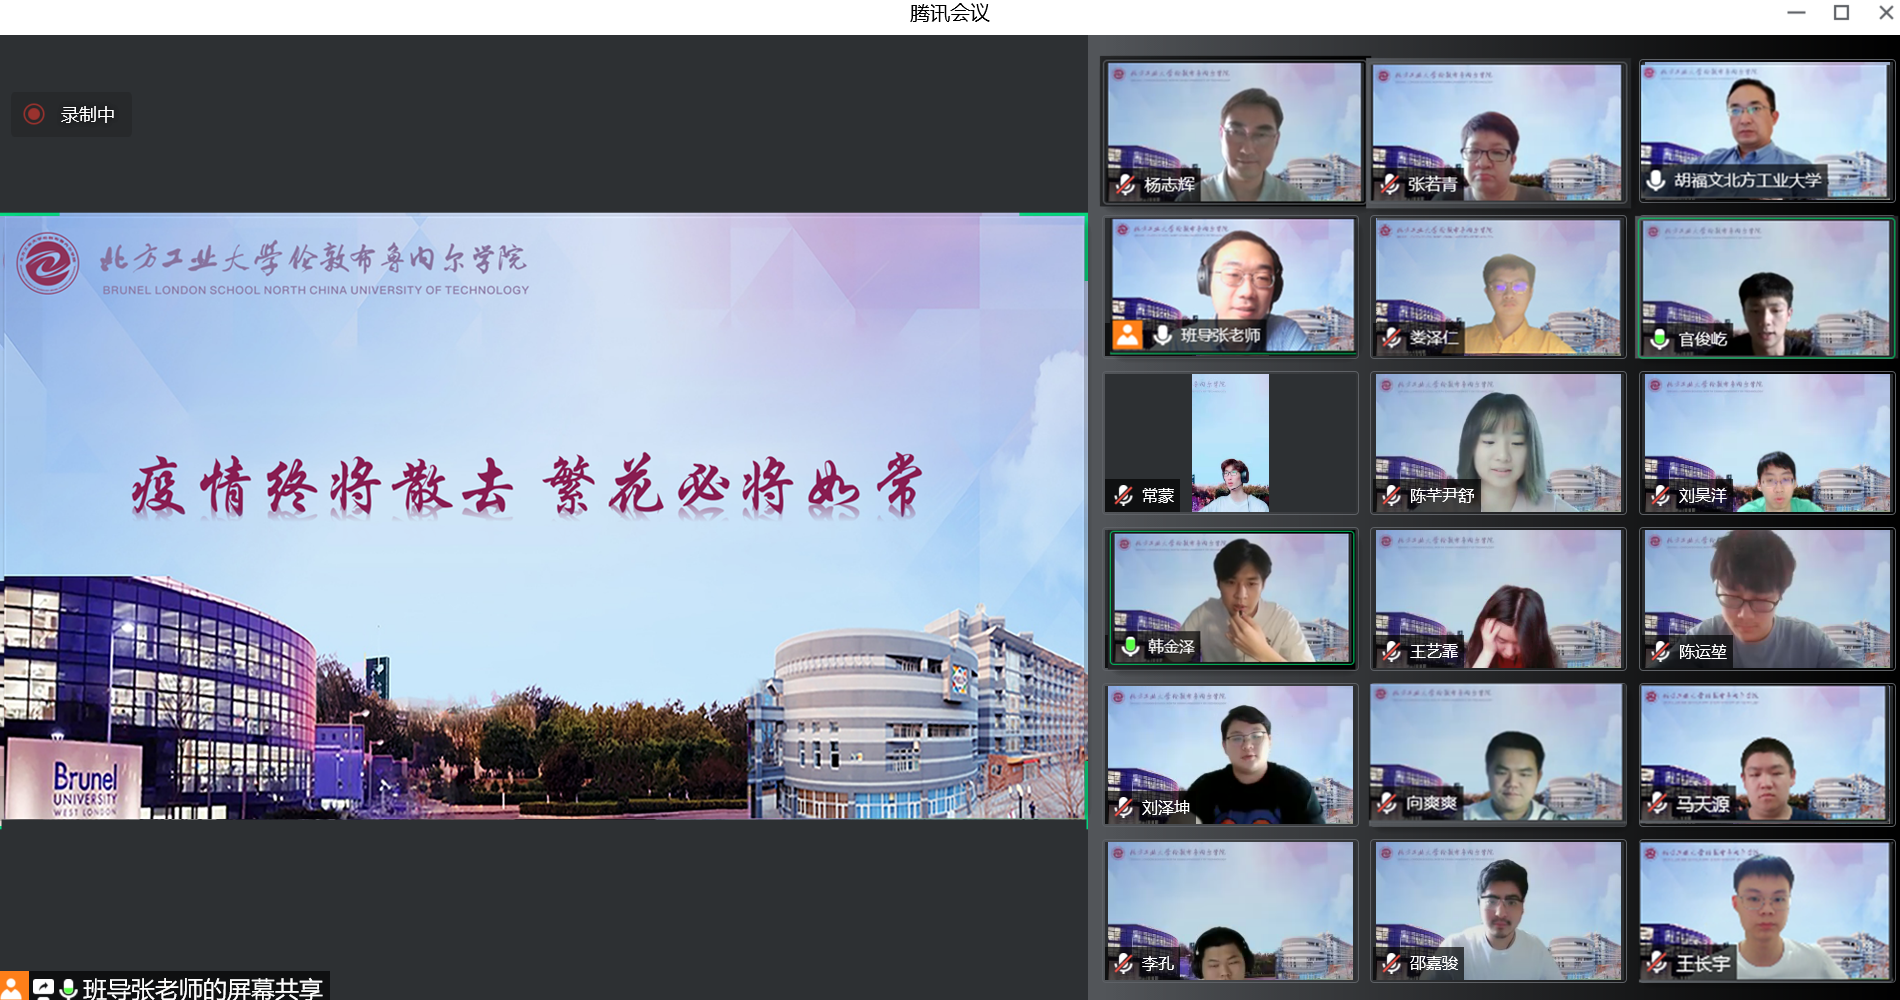Image resolution: width=1900 pixels, height=1000 pixels.
Task: Click the red recording indicator dot
Action: (x=34, y=114)
